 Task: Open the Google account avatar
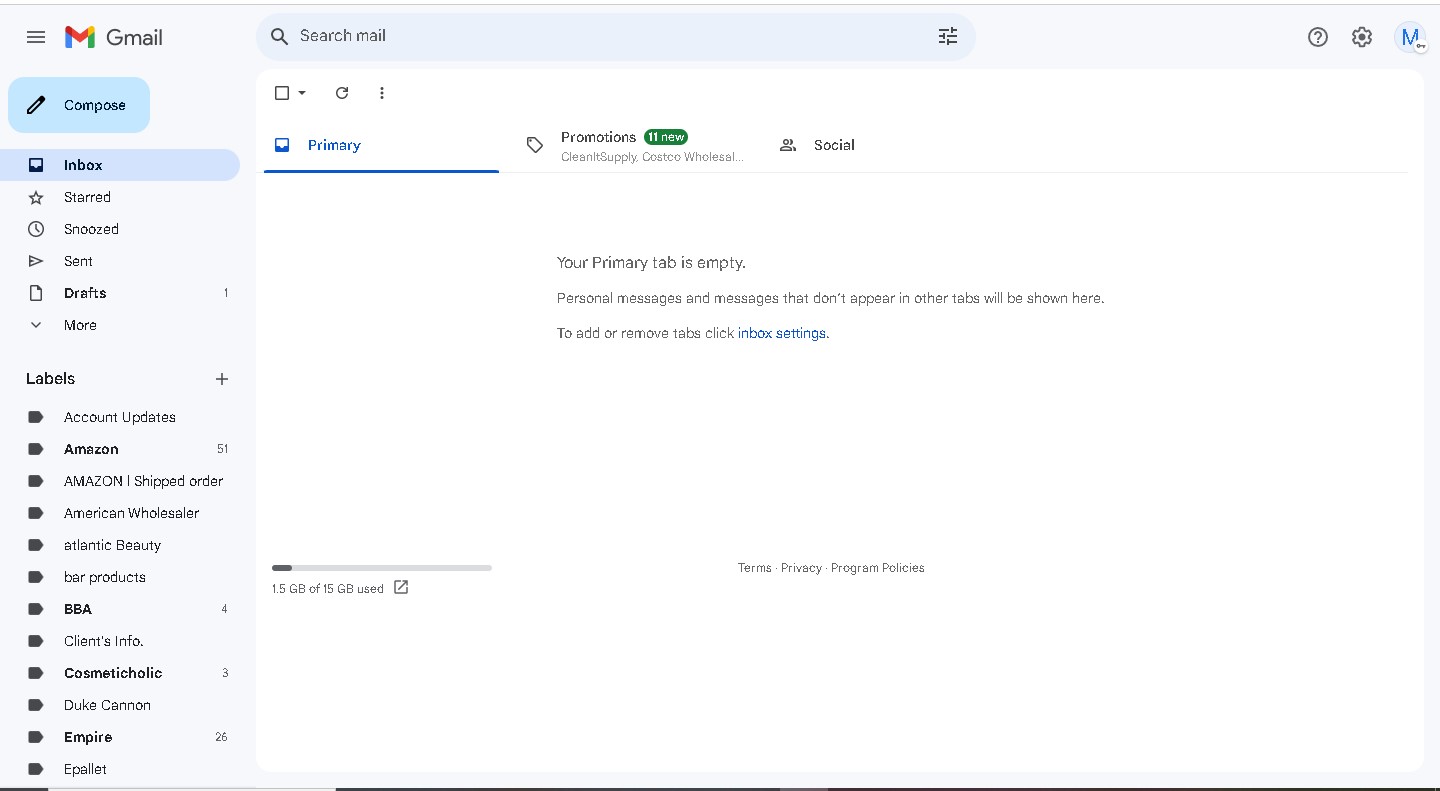1410,37
